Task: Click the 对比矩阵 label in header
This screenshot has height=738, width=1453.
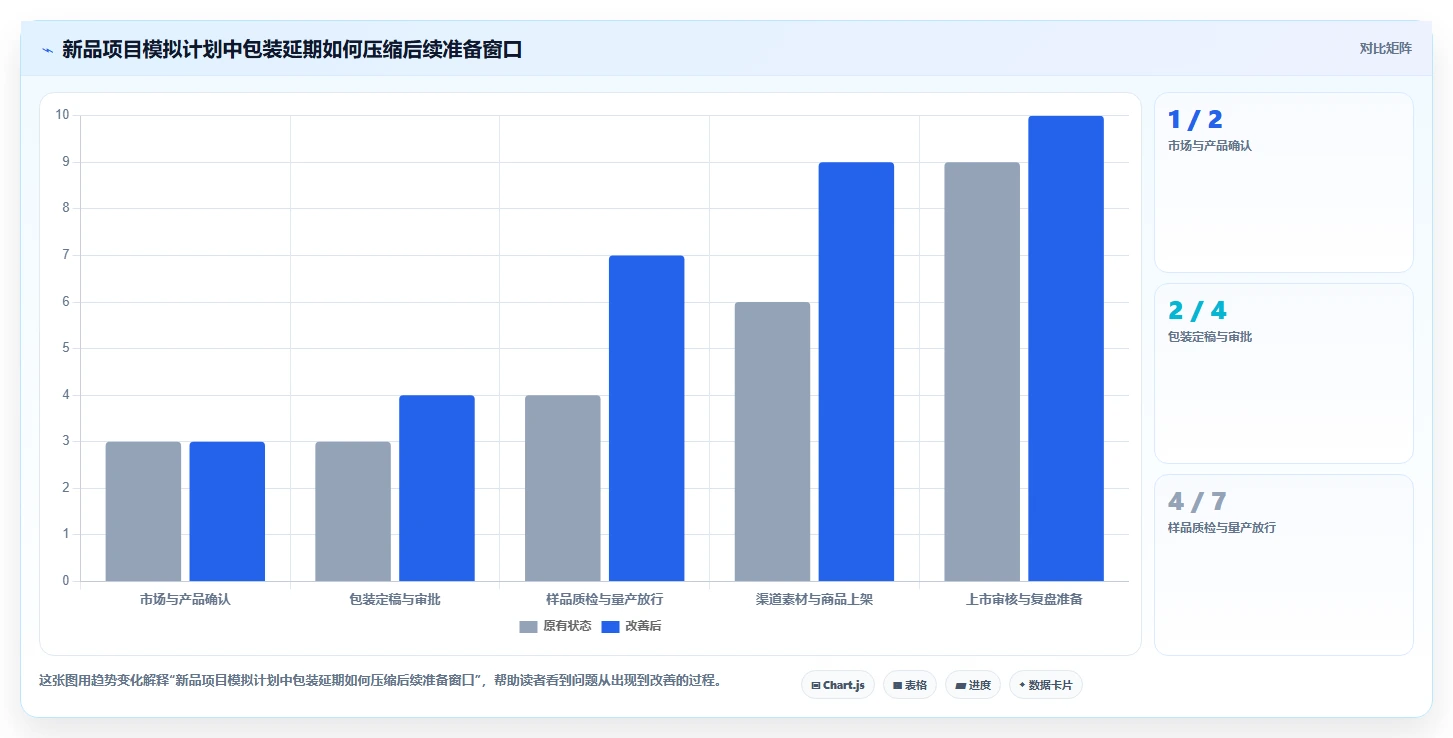Action: (x=1385, y=48)
